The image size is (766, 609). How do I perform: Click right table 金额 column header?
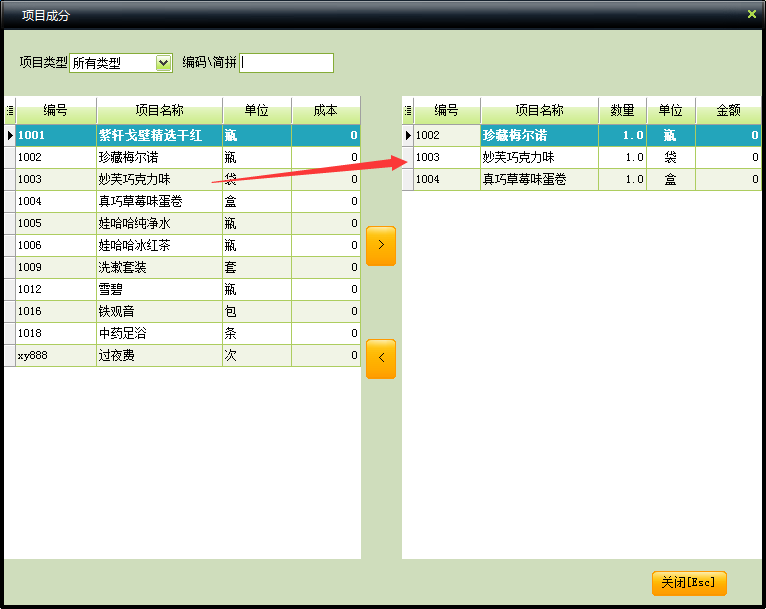pos(728,110)
